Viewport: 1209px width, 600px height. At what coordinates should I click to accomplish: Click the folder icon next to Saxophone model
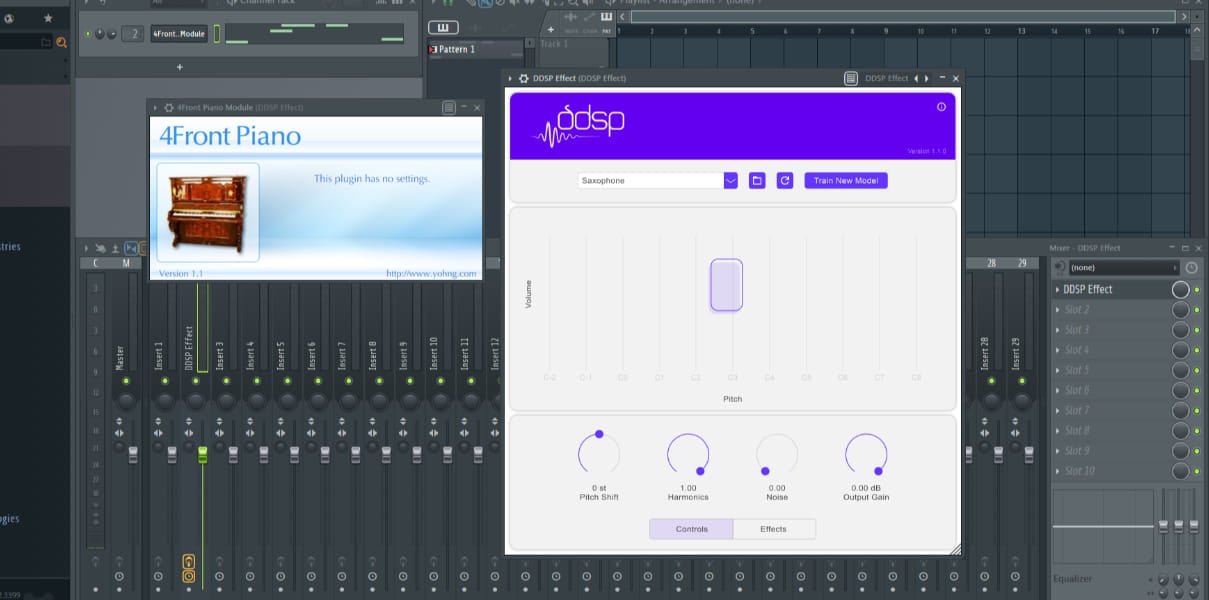pos(757,181)
